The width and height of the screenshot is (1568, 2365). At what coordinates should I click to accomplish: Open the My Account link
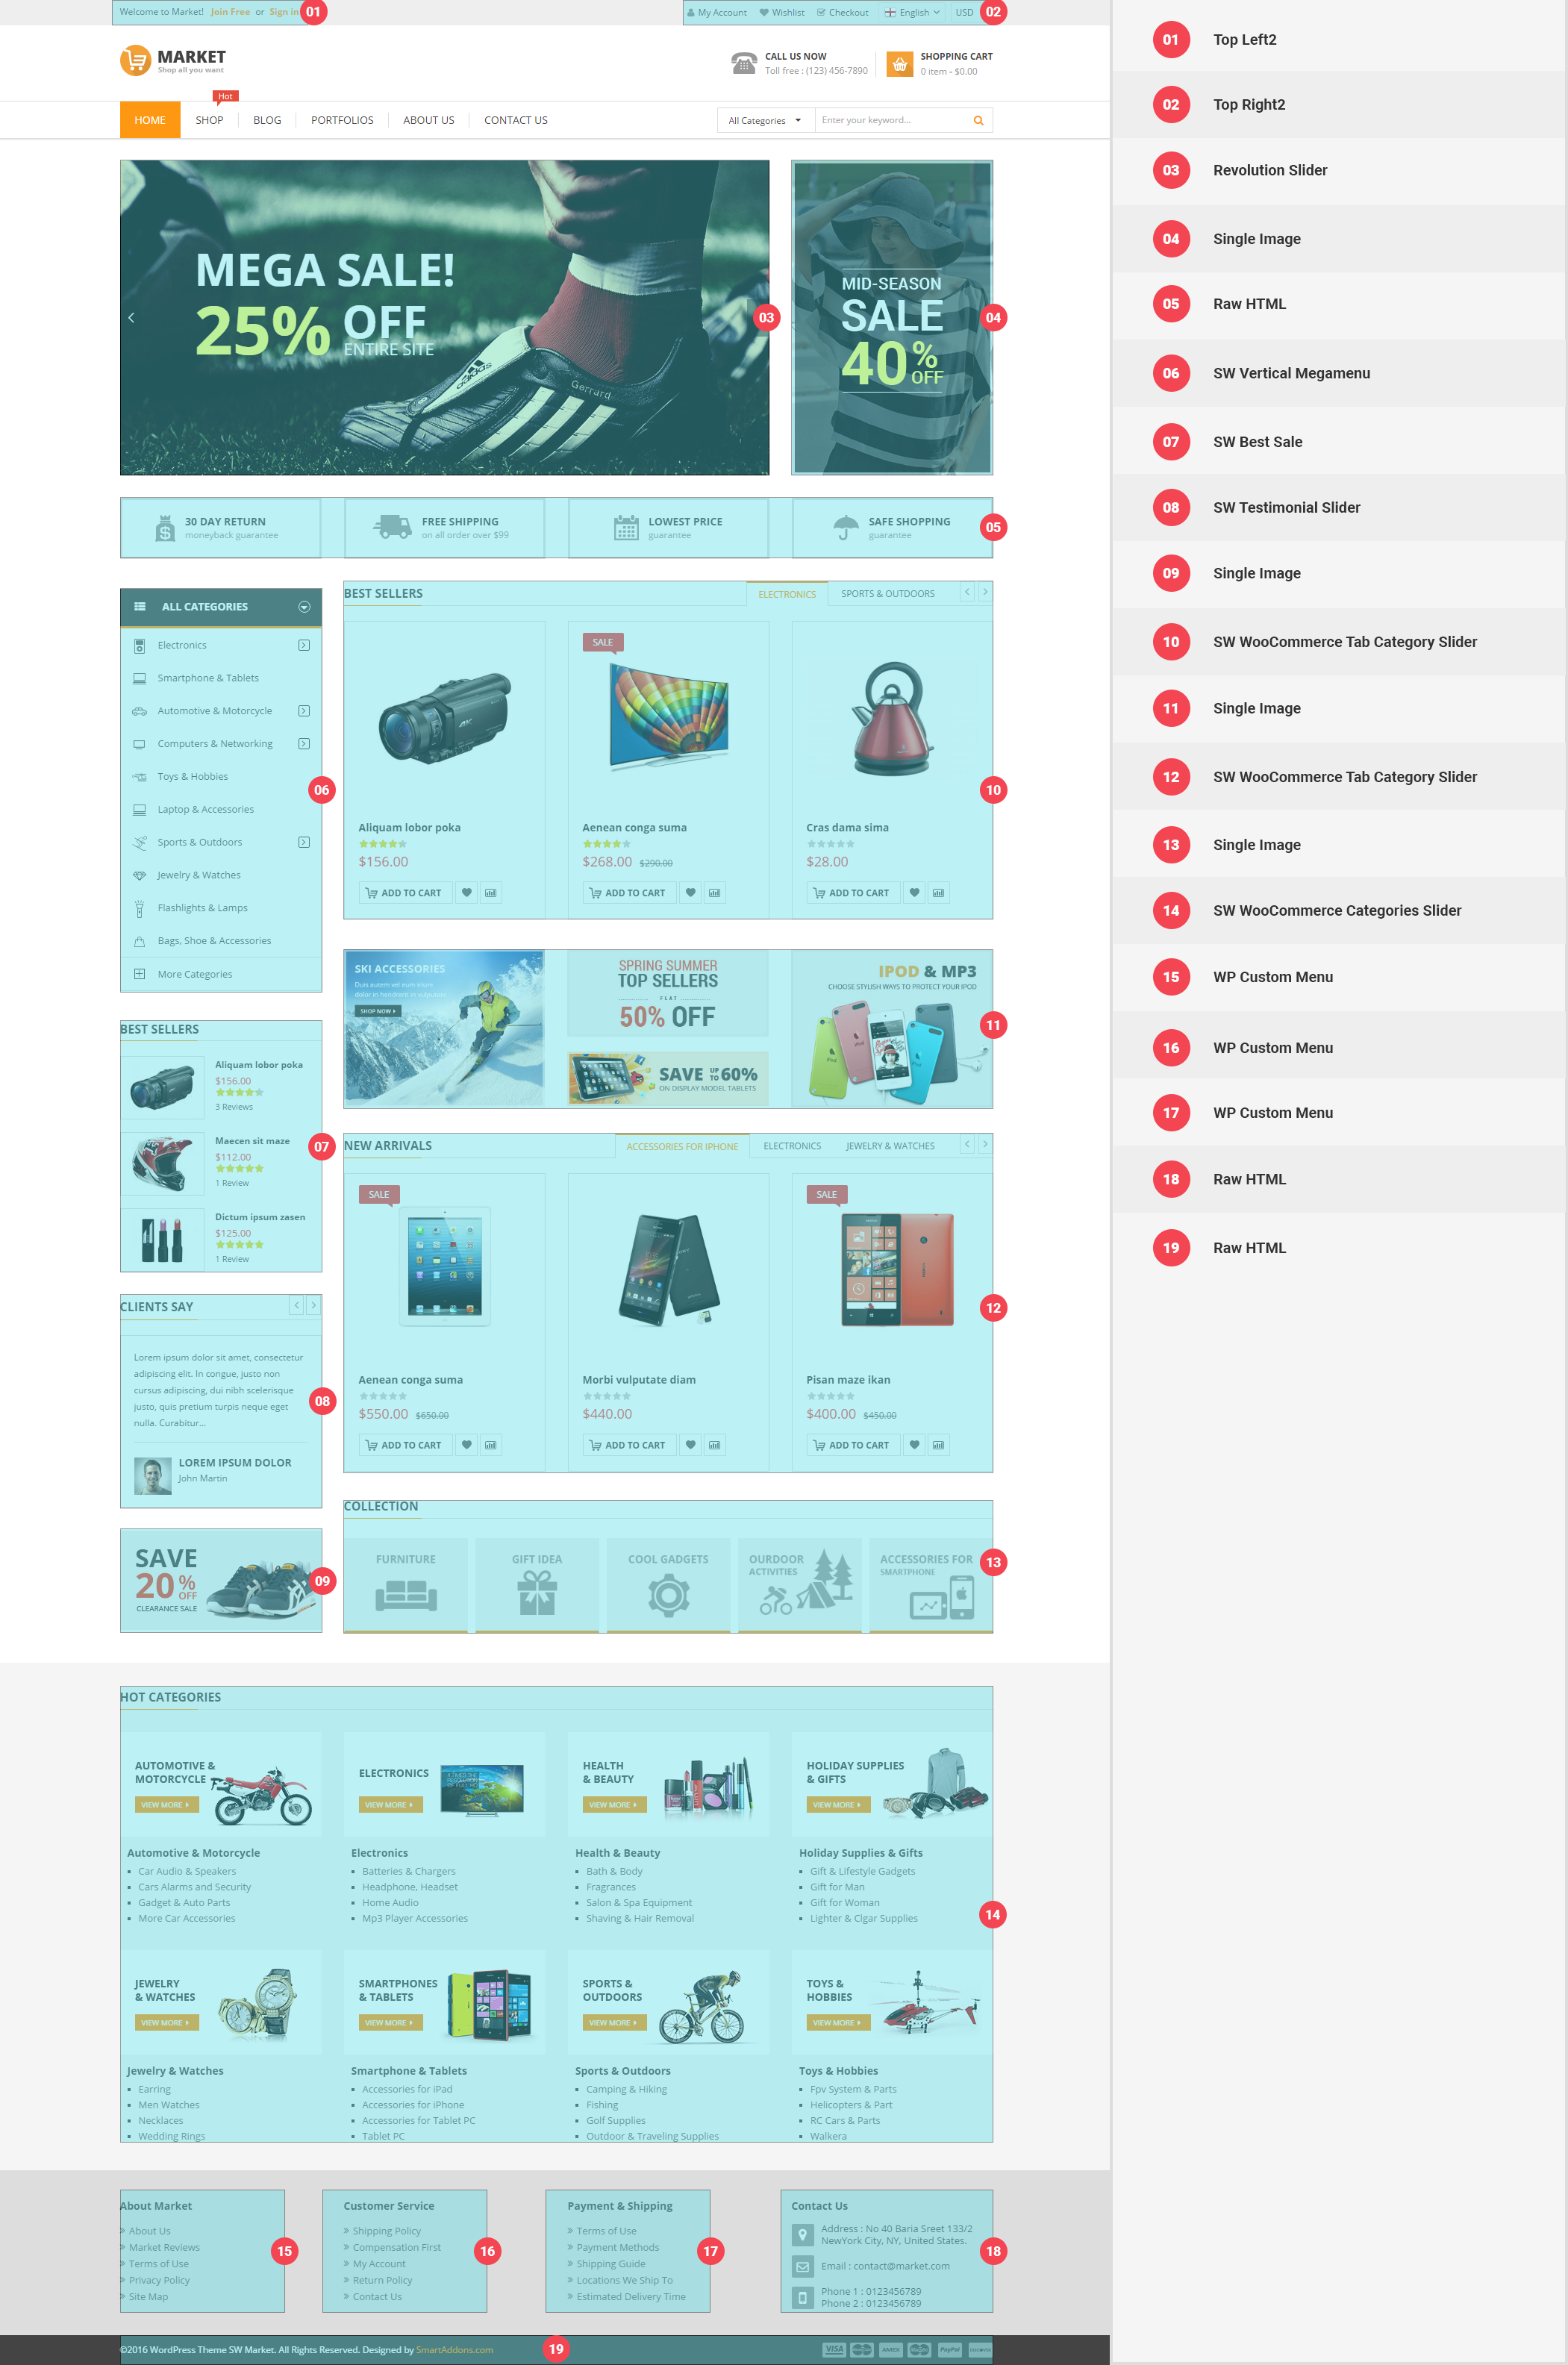click(717, 13)
